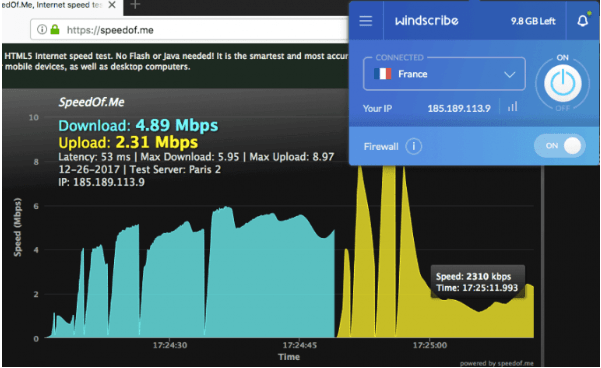601x368 pixels.
Task: Open the connected location selector box
Action: click(444, 74)
